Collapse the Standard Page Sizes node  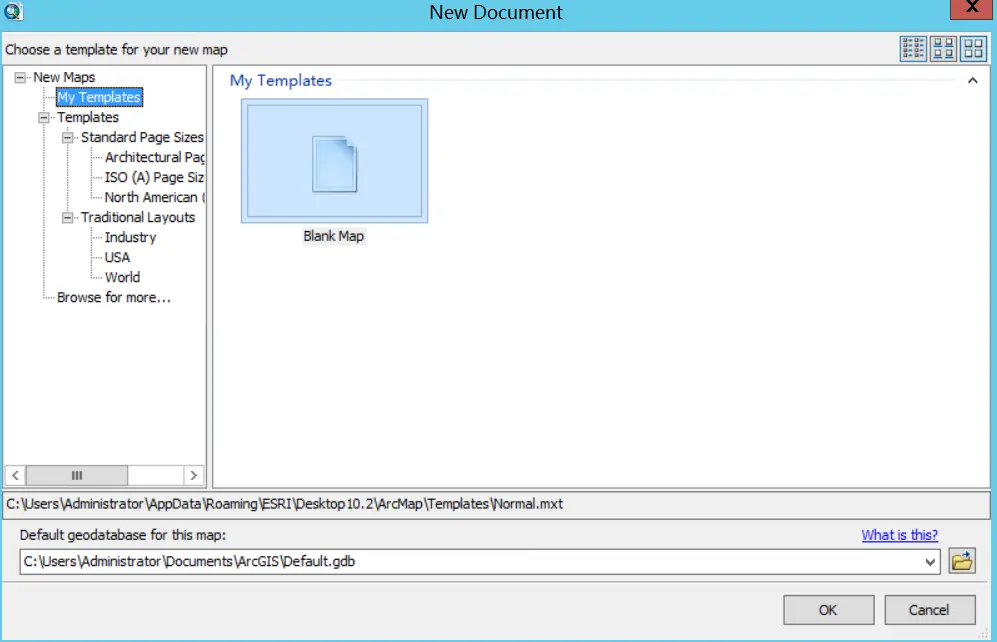point(67,137)
